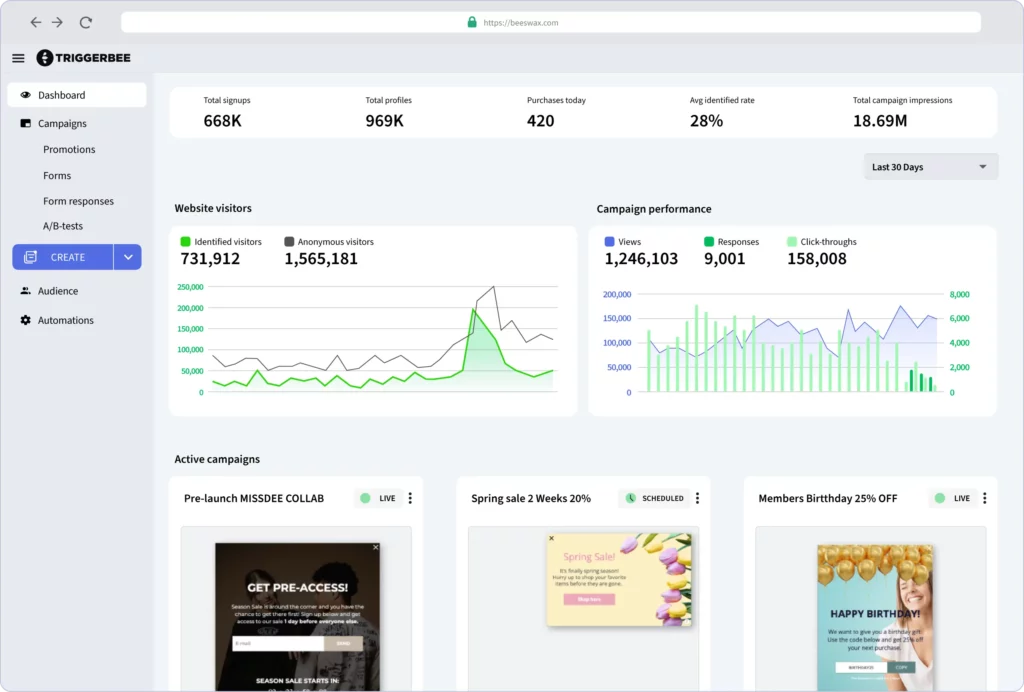Open Form responses in sidebar
This screenshot has width=1024, height=692.
click(x=78, y=201)
